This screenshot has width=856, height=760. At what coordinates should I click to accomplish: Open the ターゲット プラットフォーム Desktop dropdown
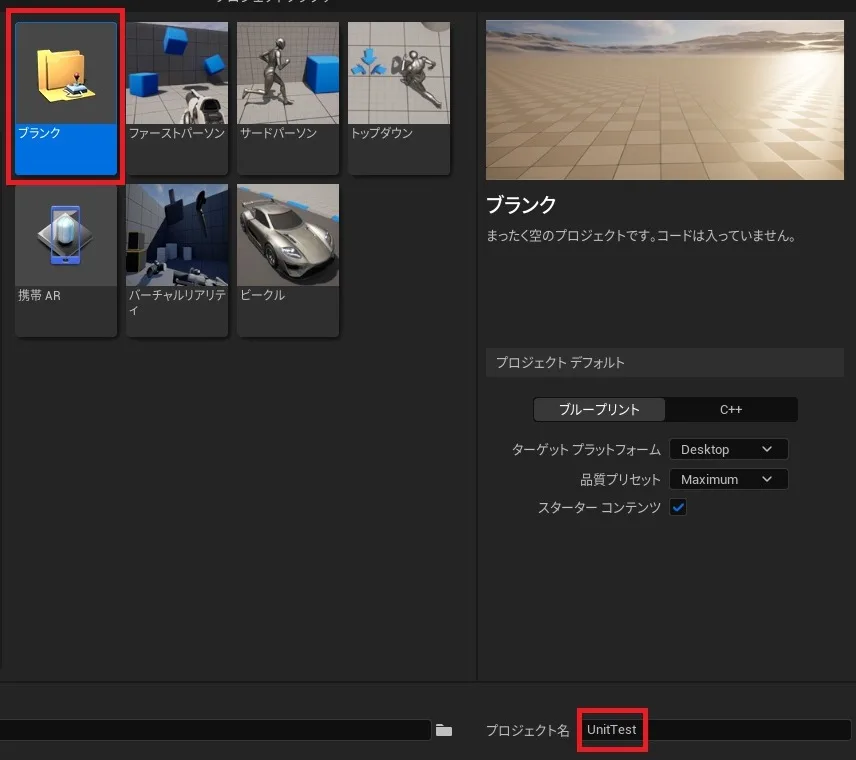[x=728, y=450]
